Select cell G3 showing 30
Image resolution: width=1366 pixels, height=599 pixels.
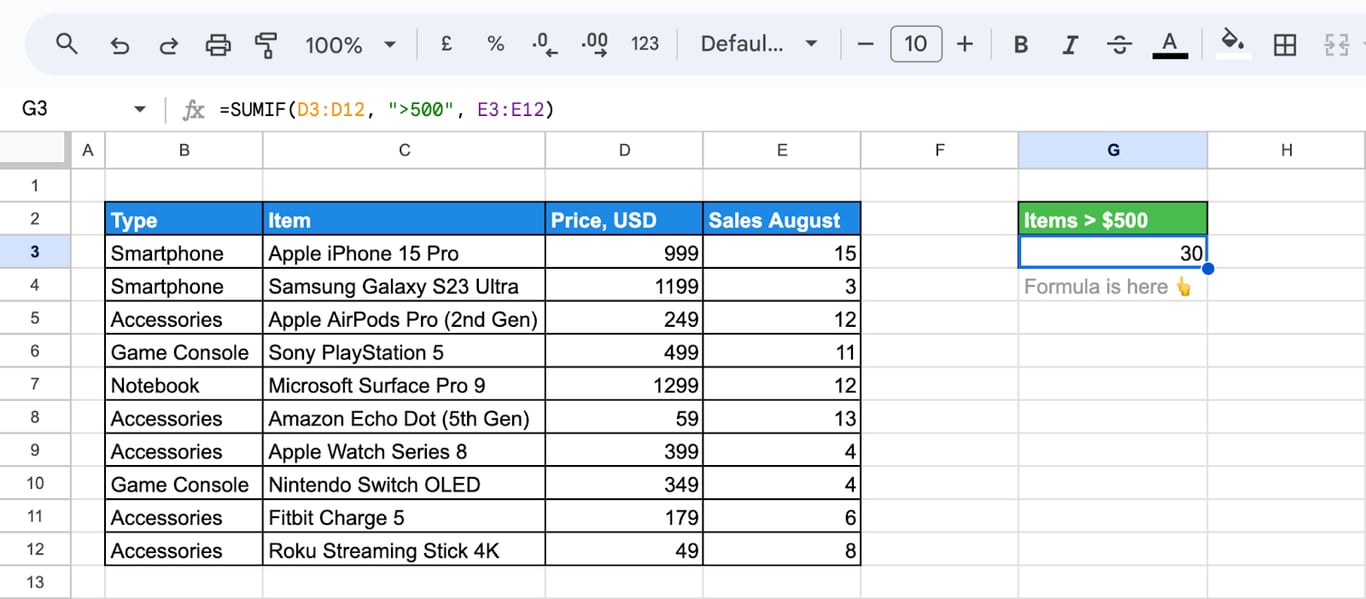coord(1113,252)
